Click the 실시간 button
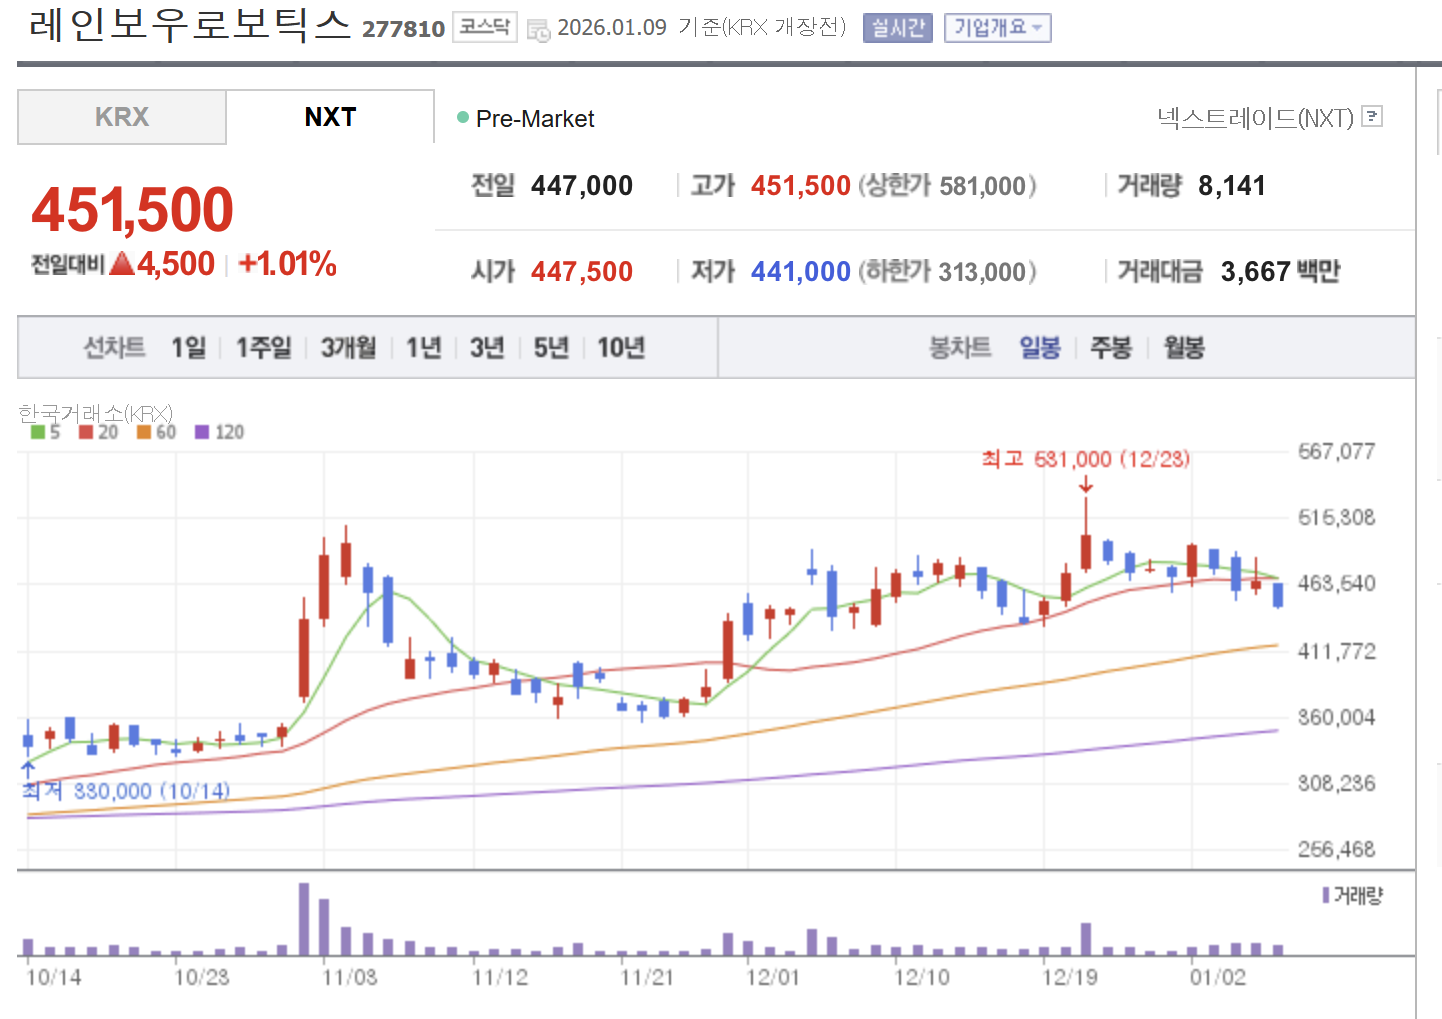Image resolution: width=1442 pixels, height=1019 pixels. (x=897, y=28)
